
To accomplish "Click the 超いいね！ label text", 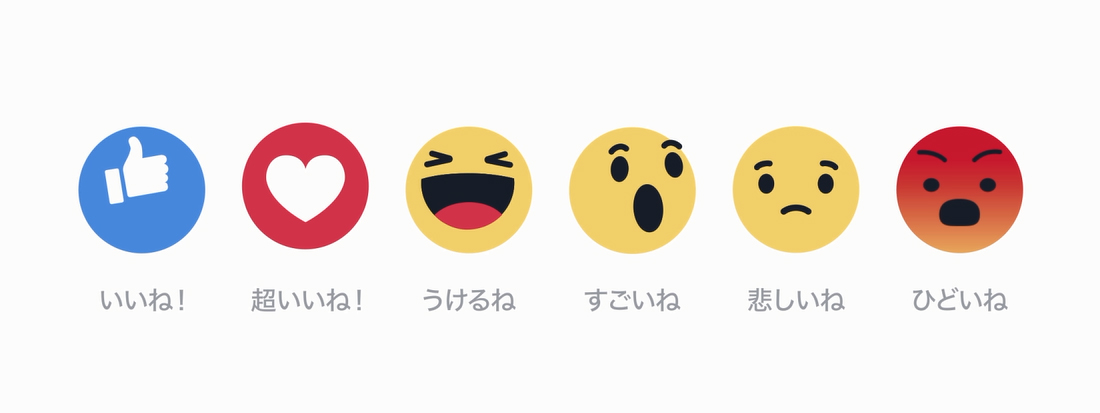I will click(x=307, y=301).
